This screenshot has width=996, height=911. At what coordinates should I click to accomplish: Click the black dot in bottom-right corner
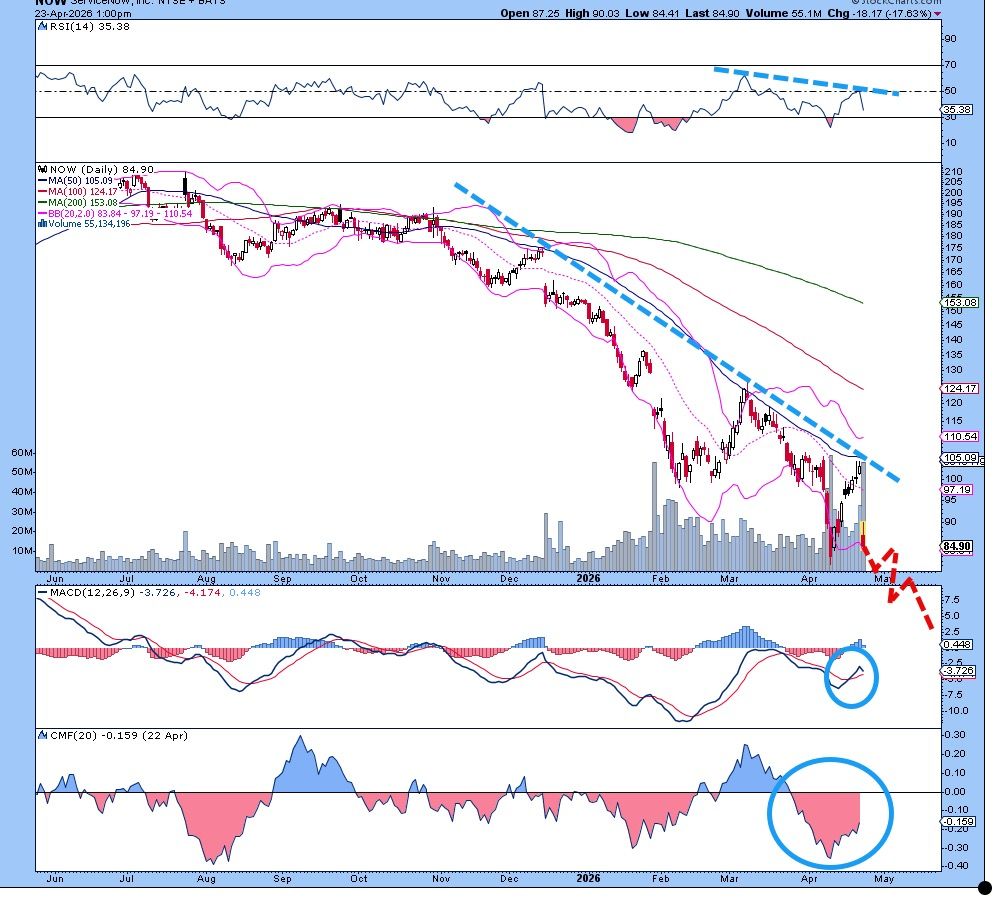coord(985,887)
